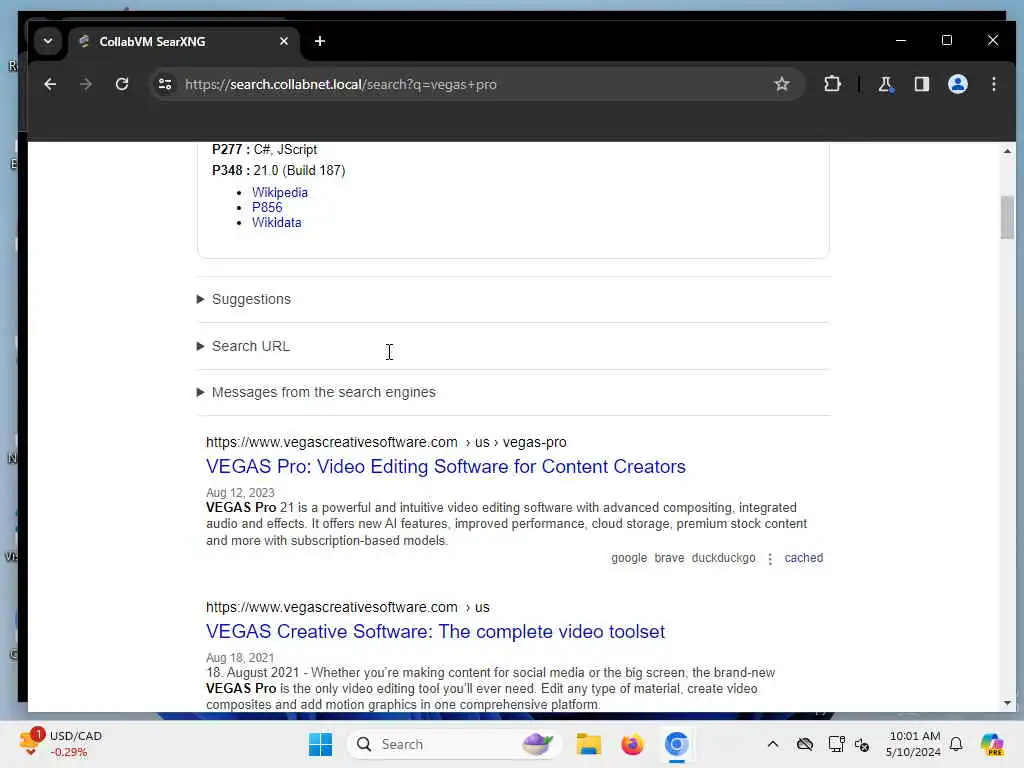Click the Chrome taskbar icon
Screen dimensions: 1024x768
point(676,744)
